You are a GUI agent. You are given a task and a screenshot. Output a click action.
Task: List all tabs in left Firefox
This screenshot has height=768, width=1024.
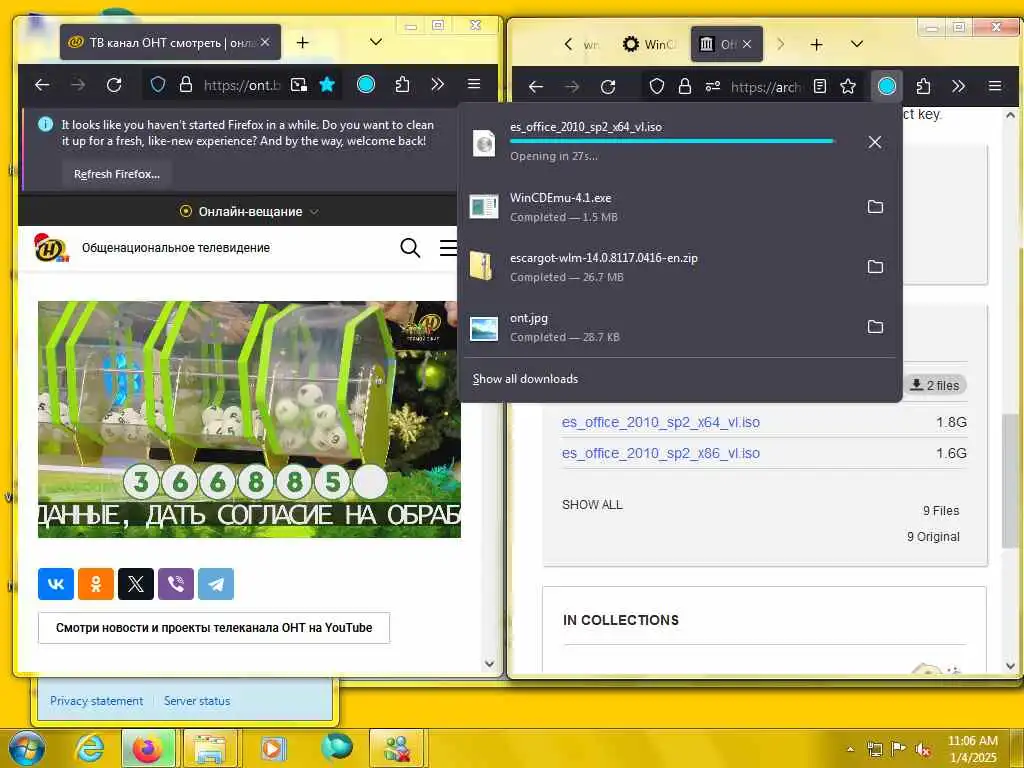tap(376, 42)
